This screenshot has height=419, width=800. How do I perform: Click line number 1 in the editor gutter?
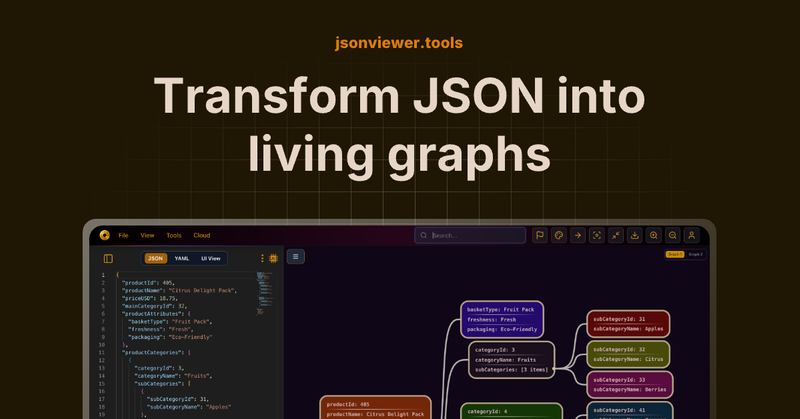(x=103, y=275)
